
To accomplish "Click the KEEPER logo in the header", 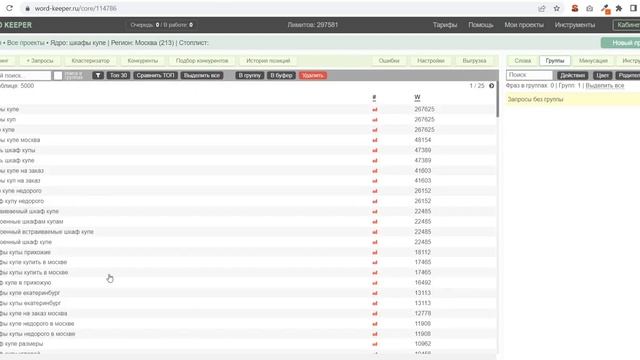I will 17,25.
